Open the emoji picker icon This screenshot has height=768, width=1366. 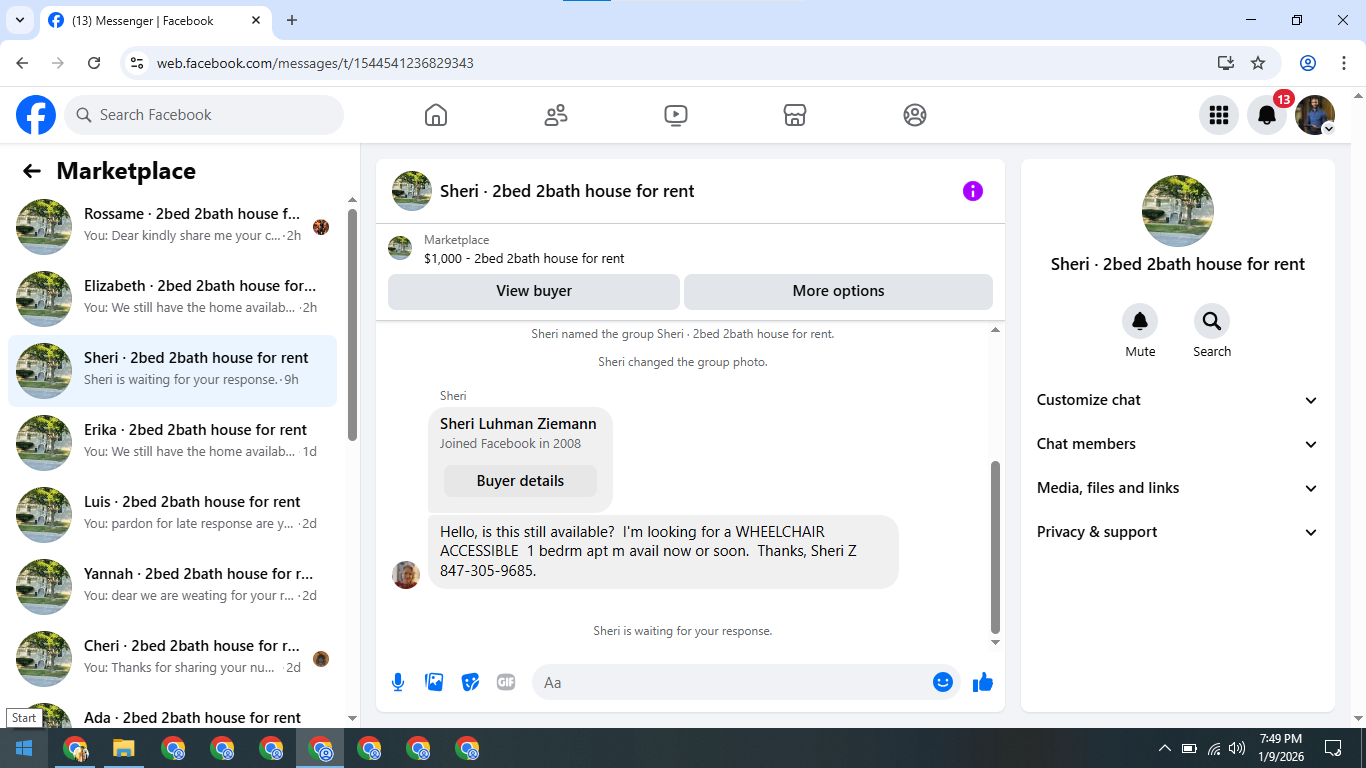[x=943, y=682]
